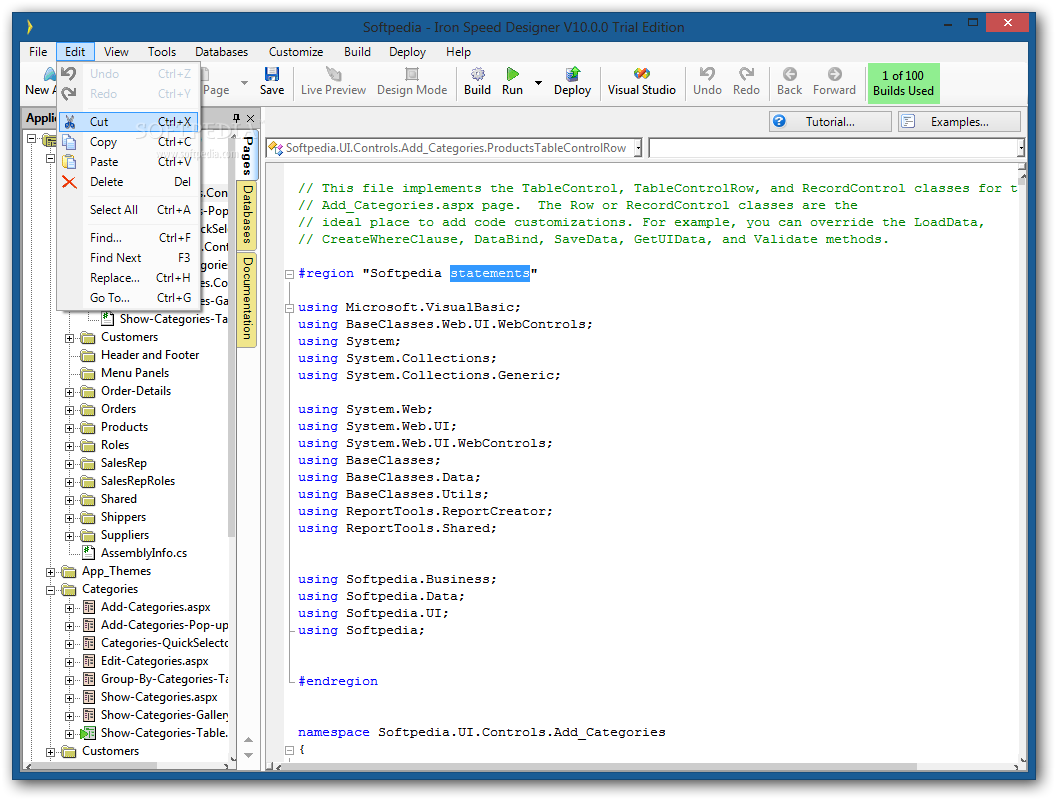
Task: Click the #endregion line in code
Action: (338, 681)
